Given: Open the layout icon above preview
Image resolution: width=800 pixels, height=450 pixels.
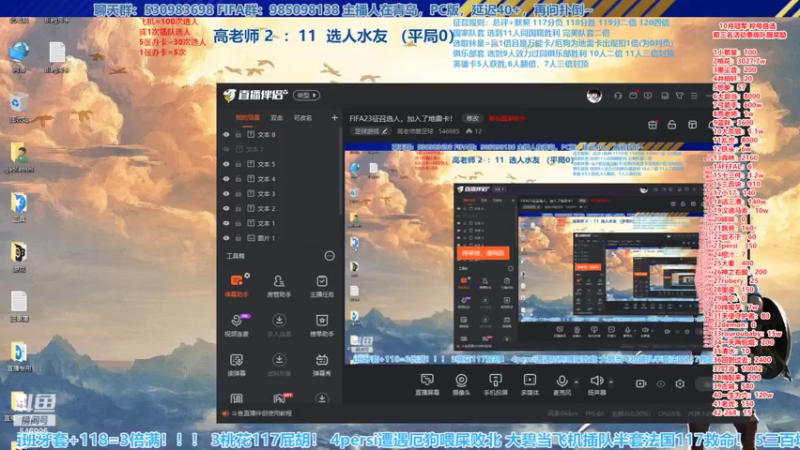Looking at the screenshot, I should pyautogui.click(x=692, y=125).
